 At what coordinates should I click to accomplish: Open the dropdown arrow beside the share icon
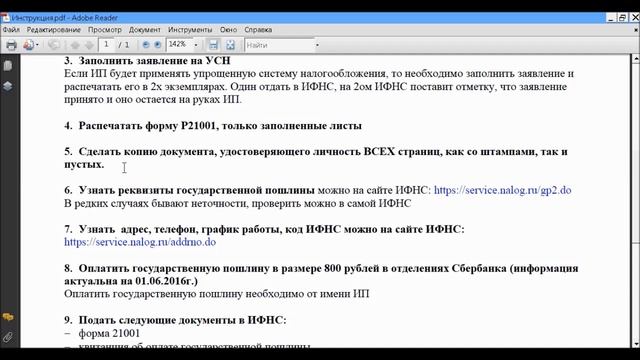point(37,45)
